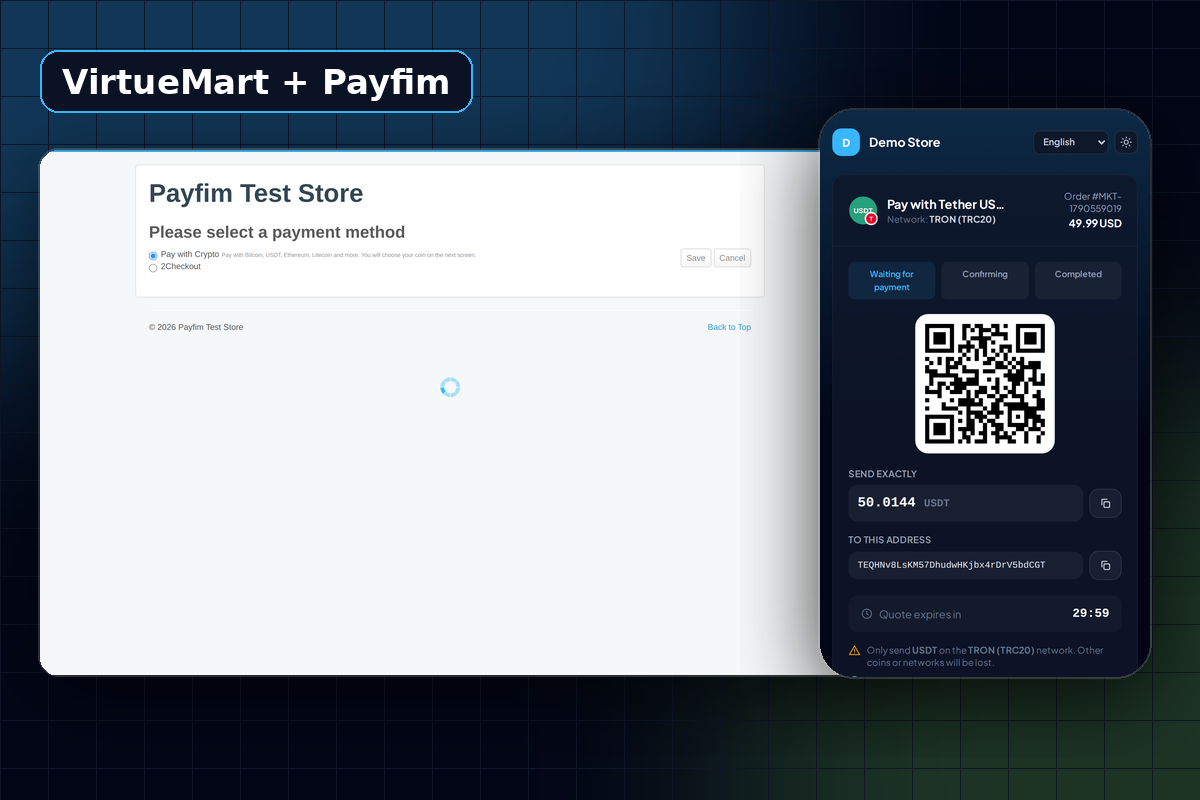Open the English language dropdown
Image resolution: width=1200 pixels, height=800 pixels.
(1071, 142)
